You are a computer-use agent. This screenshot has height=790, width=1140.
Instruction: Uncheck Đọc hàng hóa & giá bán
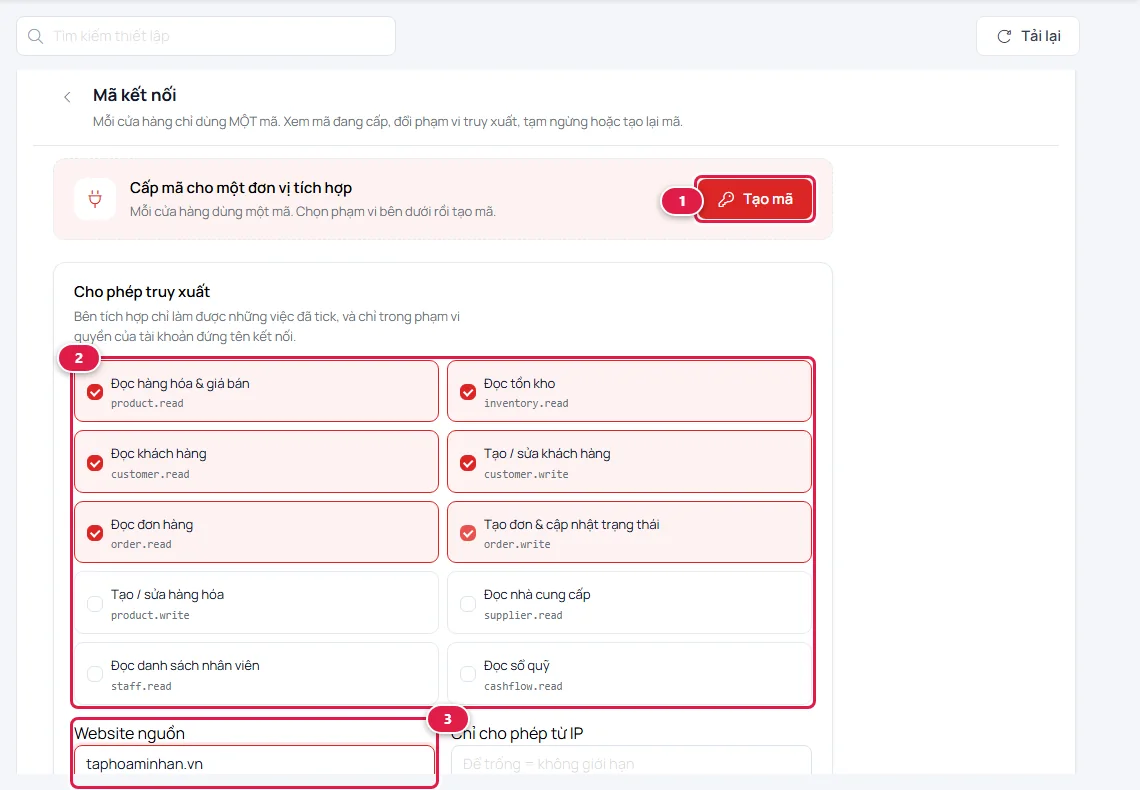[95, 392]
